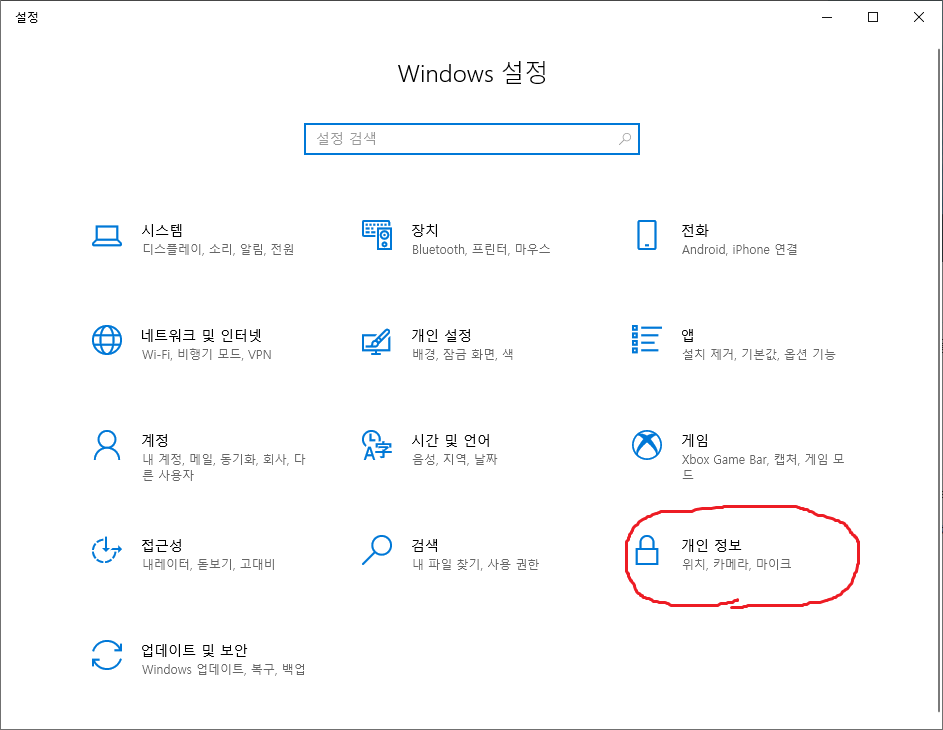Open 앱 using the list icon

pos(647,340)
